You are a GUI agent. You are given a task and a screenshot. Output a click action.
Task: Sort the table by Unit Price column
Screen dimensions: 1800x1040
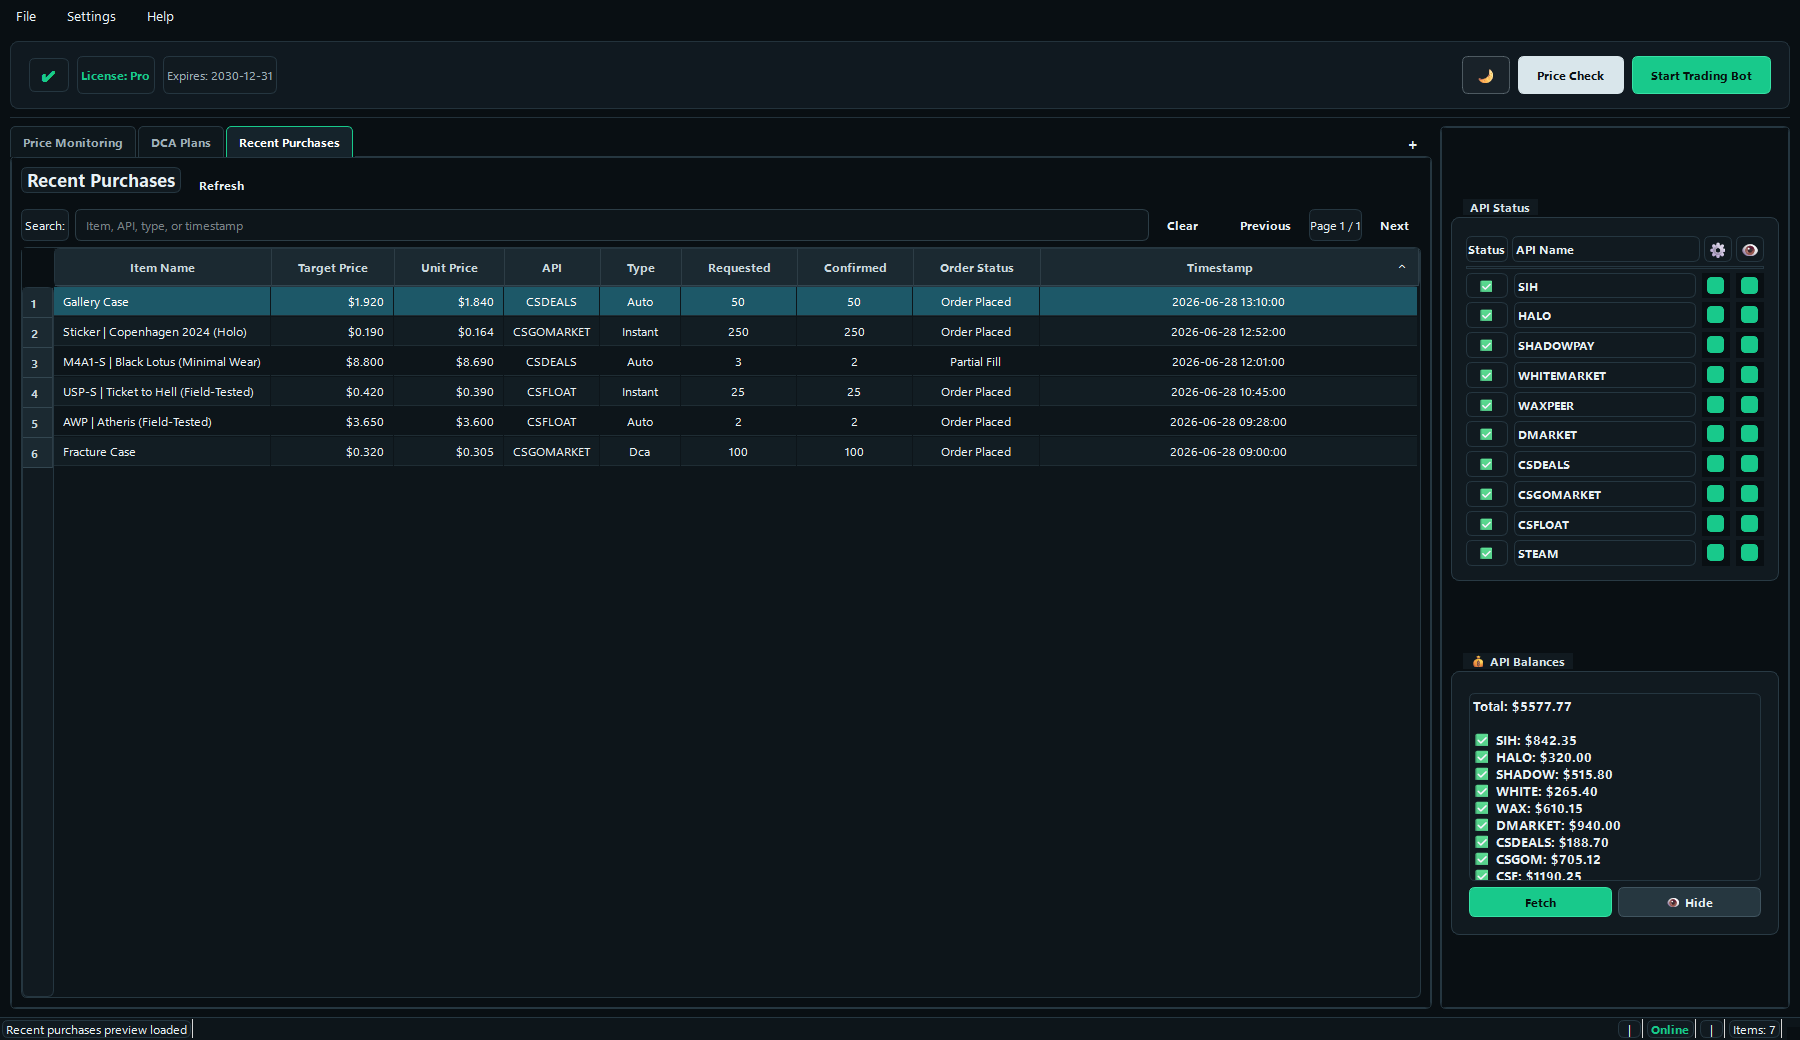click(x=449, y=267)
